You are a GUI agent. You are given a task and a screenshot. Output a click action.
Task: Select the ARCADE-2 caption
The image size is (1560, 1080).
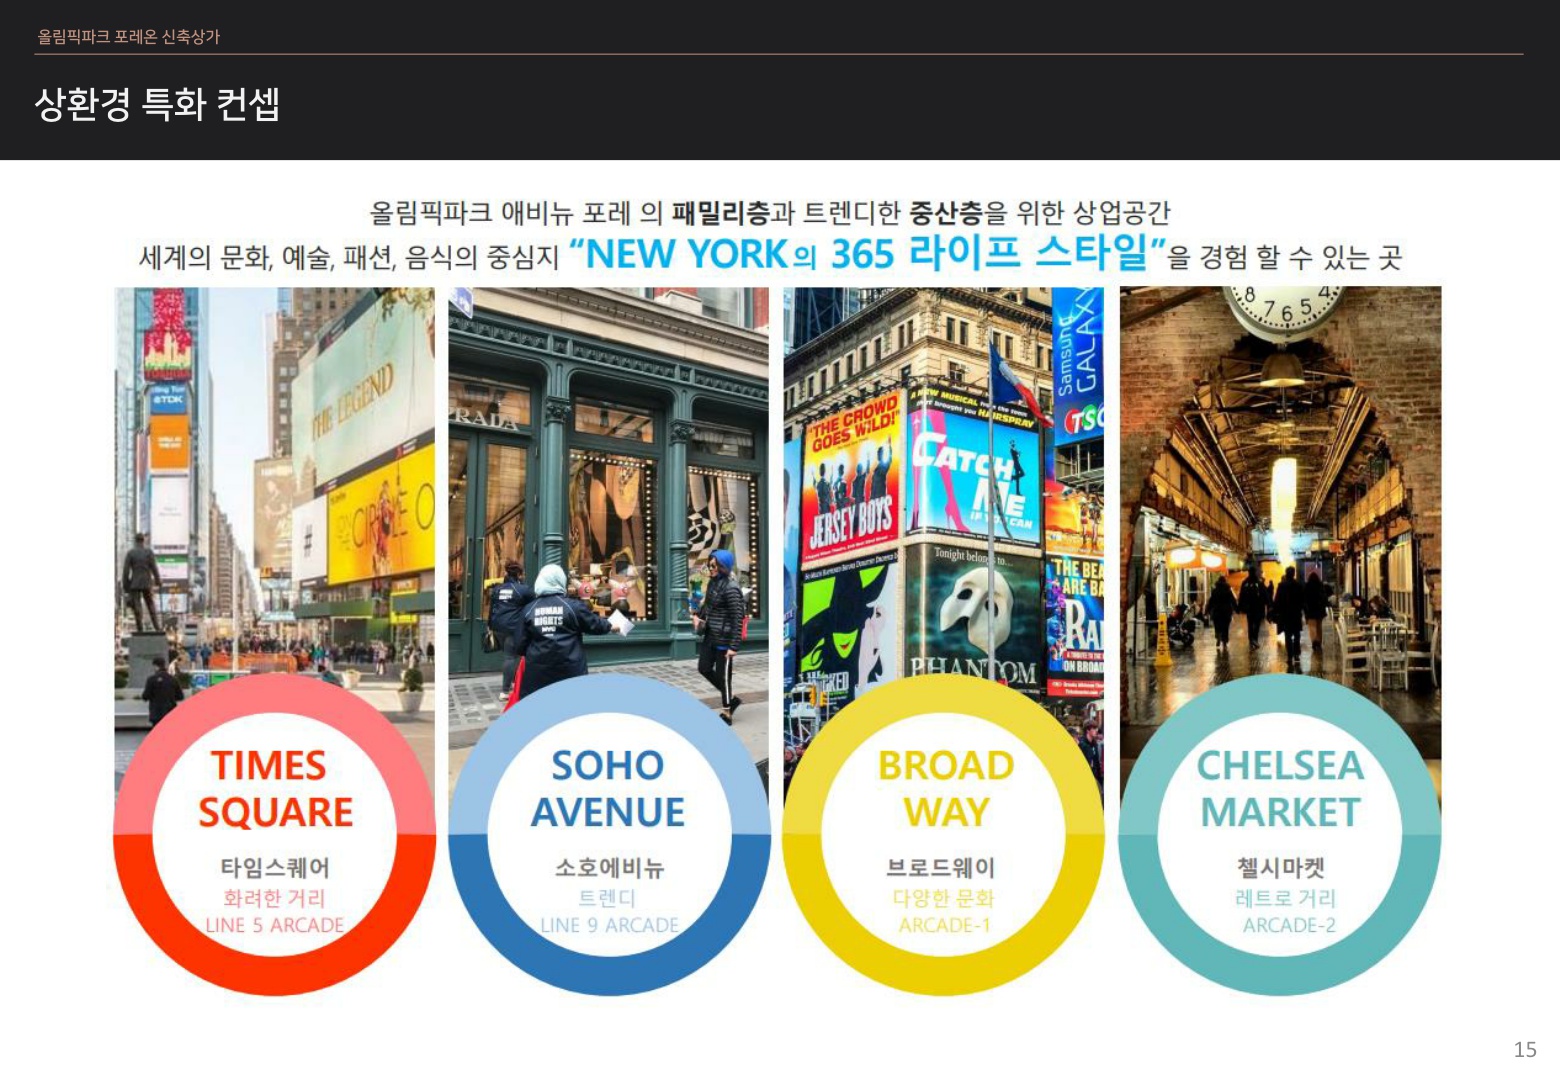(1289, 926)
